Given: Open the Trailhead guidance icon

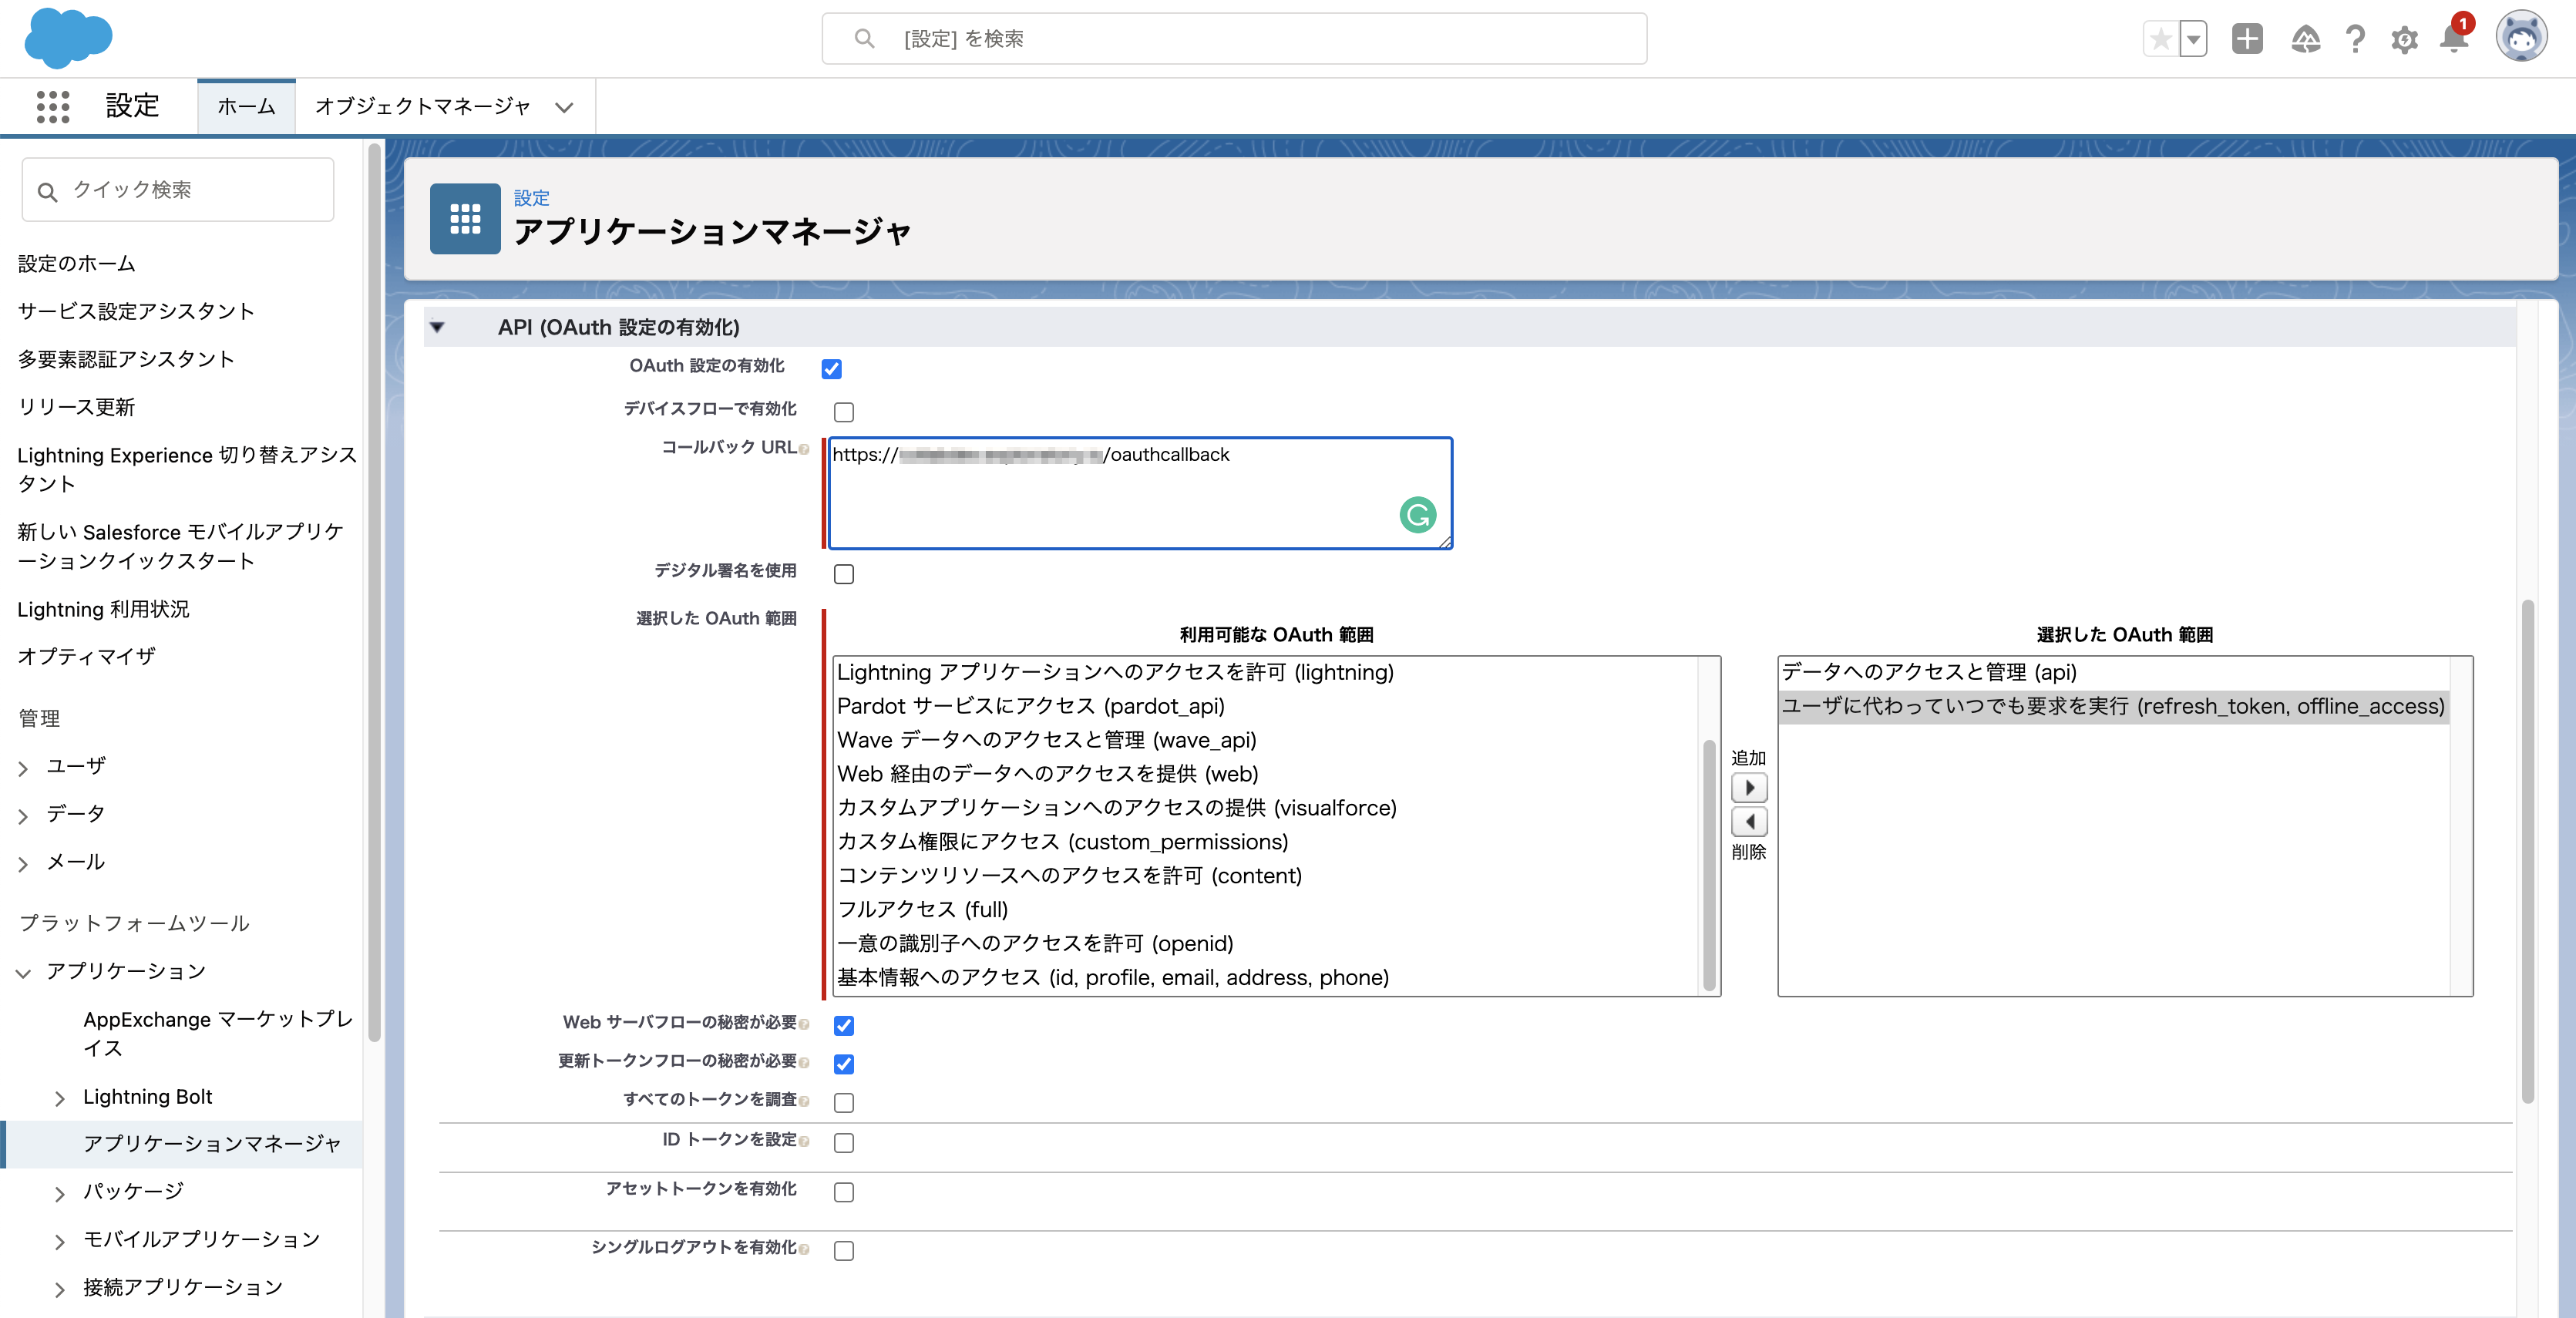Looking at the screenshot, I should 2306,39.
